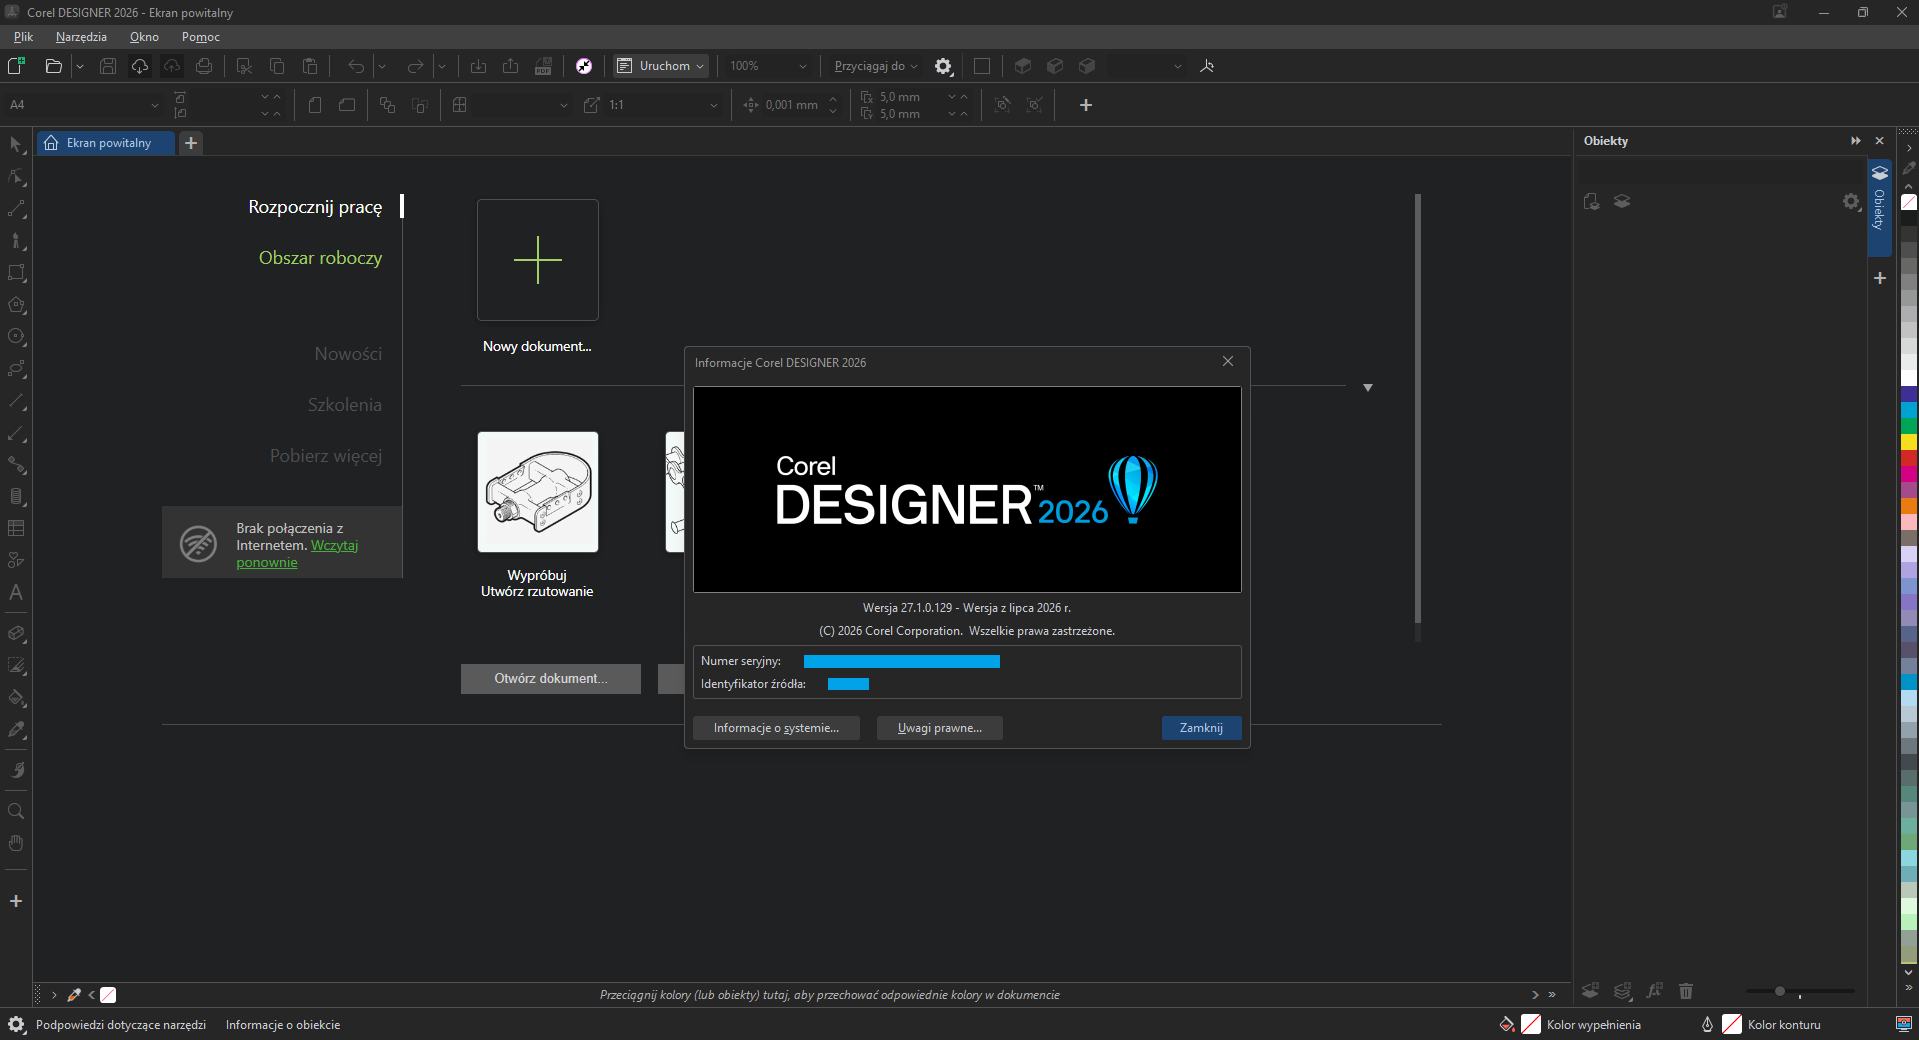This screenshot has height=1040, width=1919.
Task: Click the 0,001 mm nudge distance field
Action: click(792, 105)
